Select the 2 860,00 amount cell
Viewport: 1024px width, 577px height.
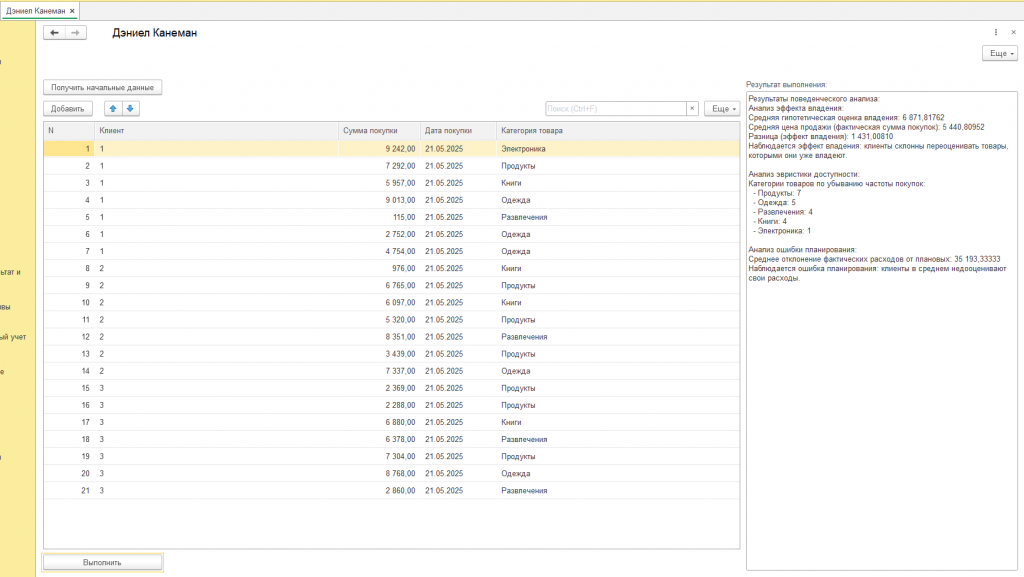pyautogui.click(x=379, y=490)
